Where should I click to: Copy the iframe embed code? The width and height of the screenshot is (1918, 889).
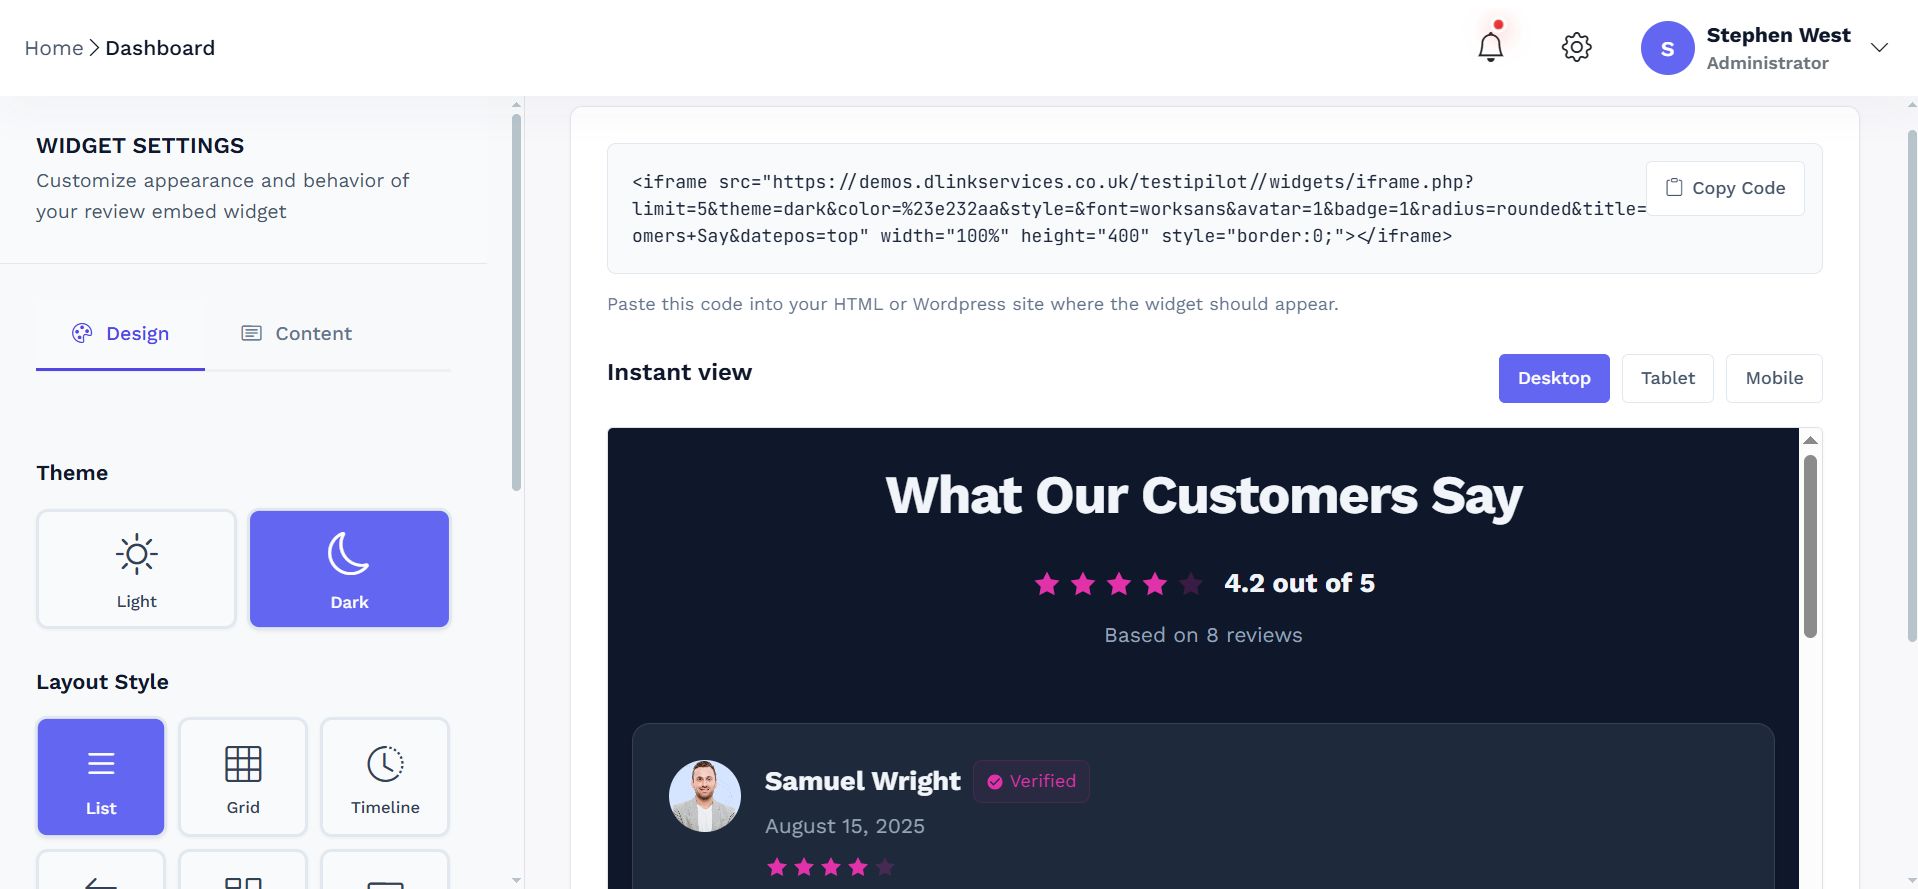[x=1725, y=188]
